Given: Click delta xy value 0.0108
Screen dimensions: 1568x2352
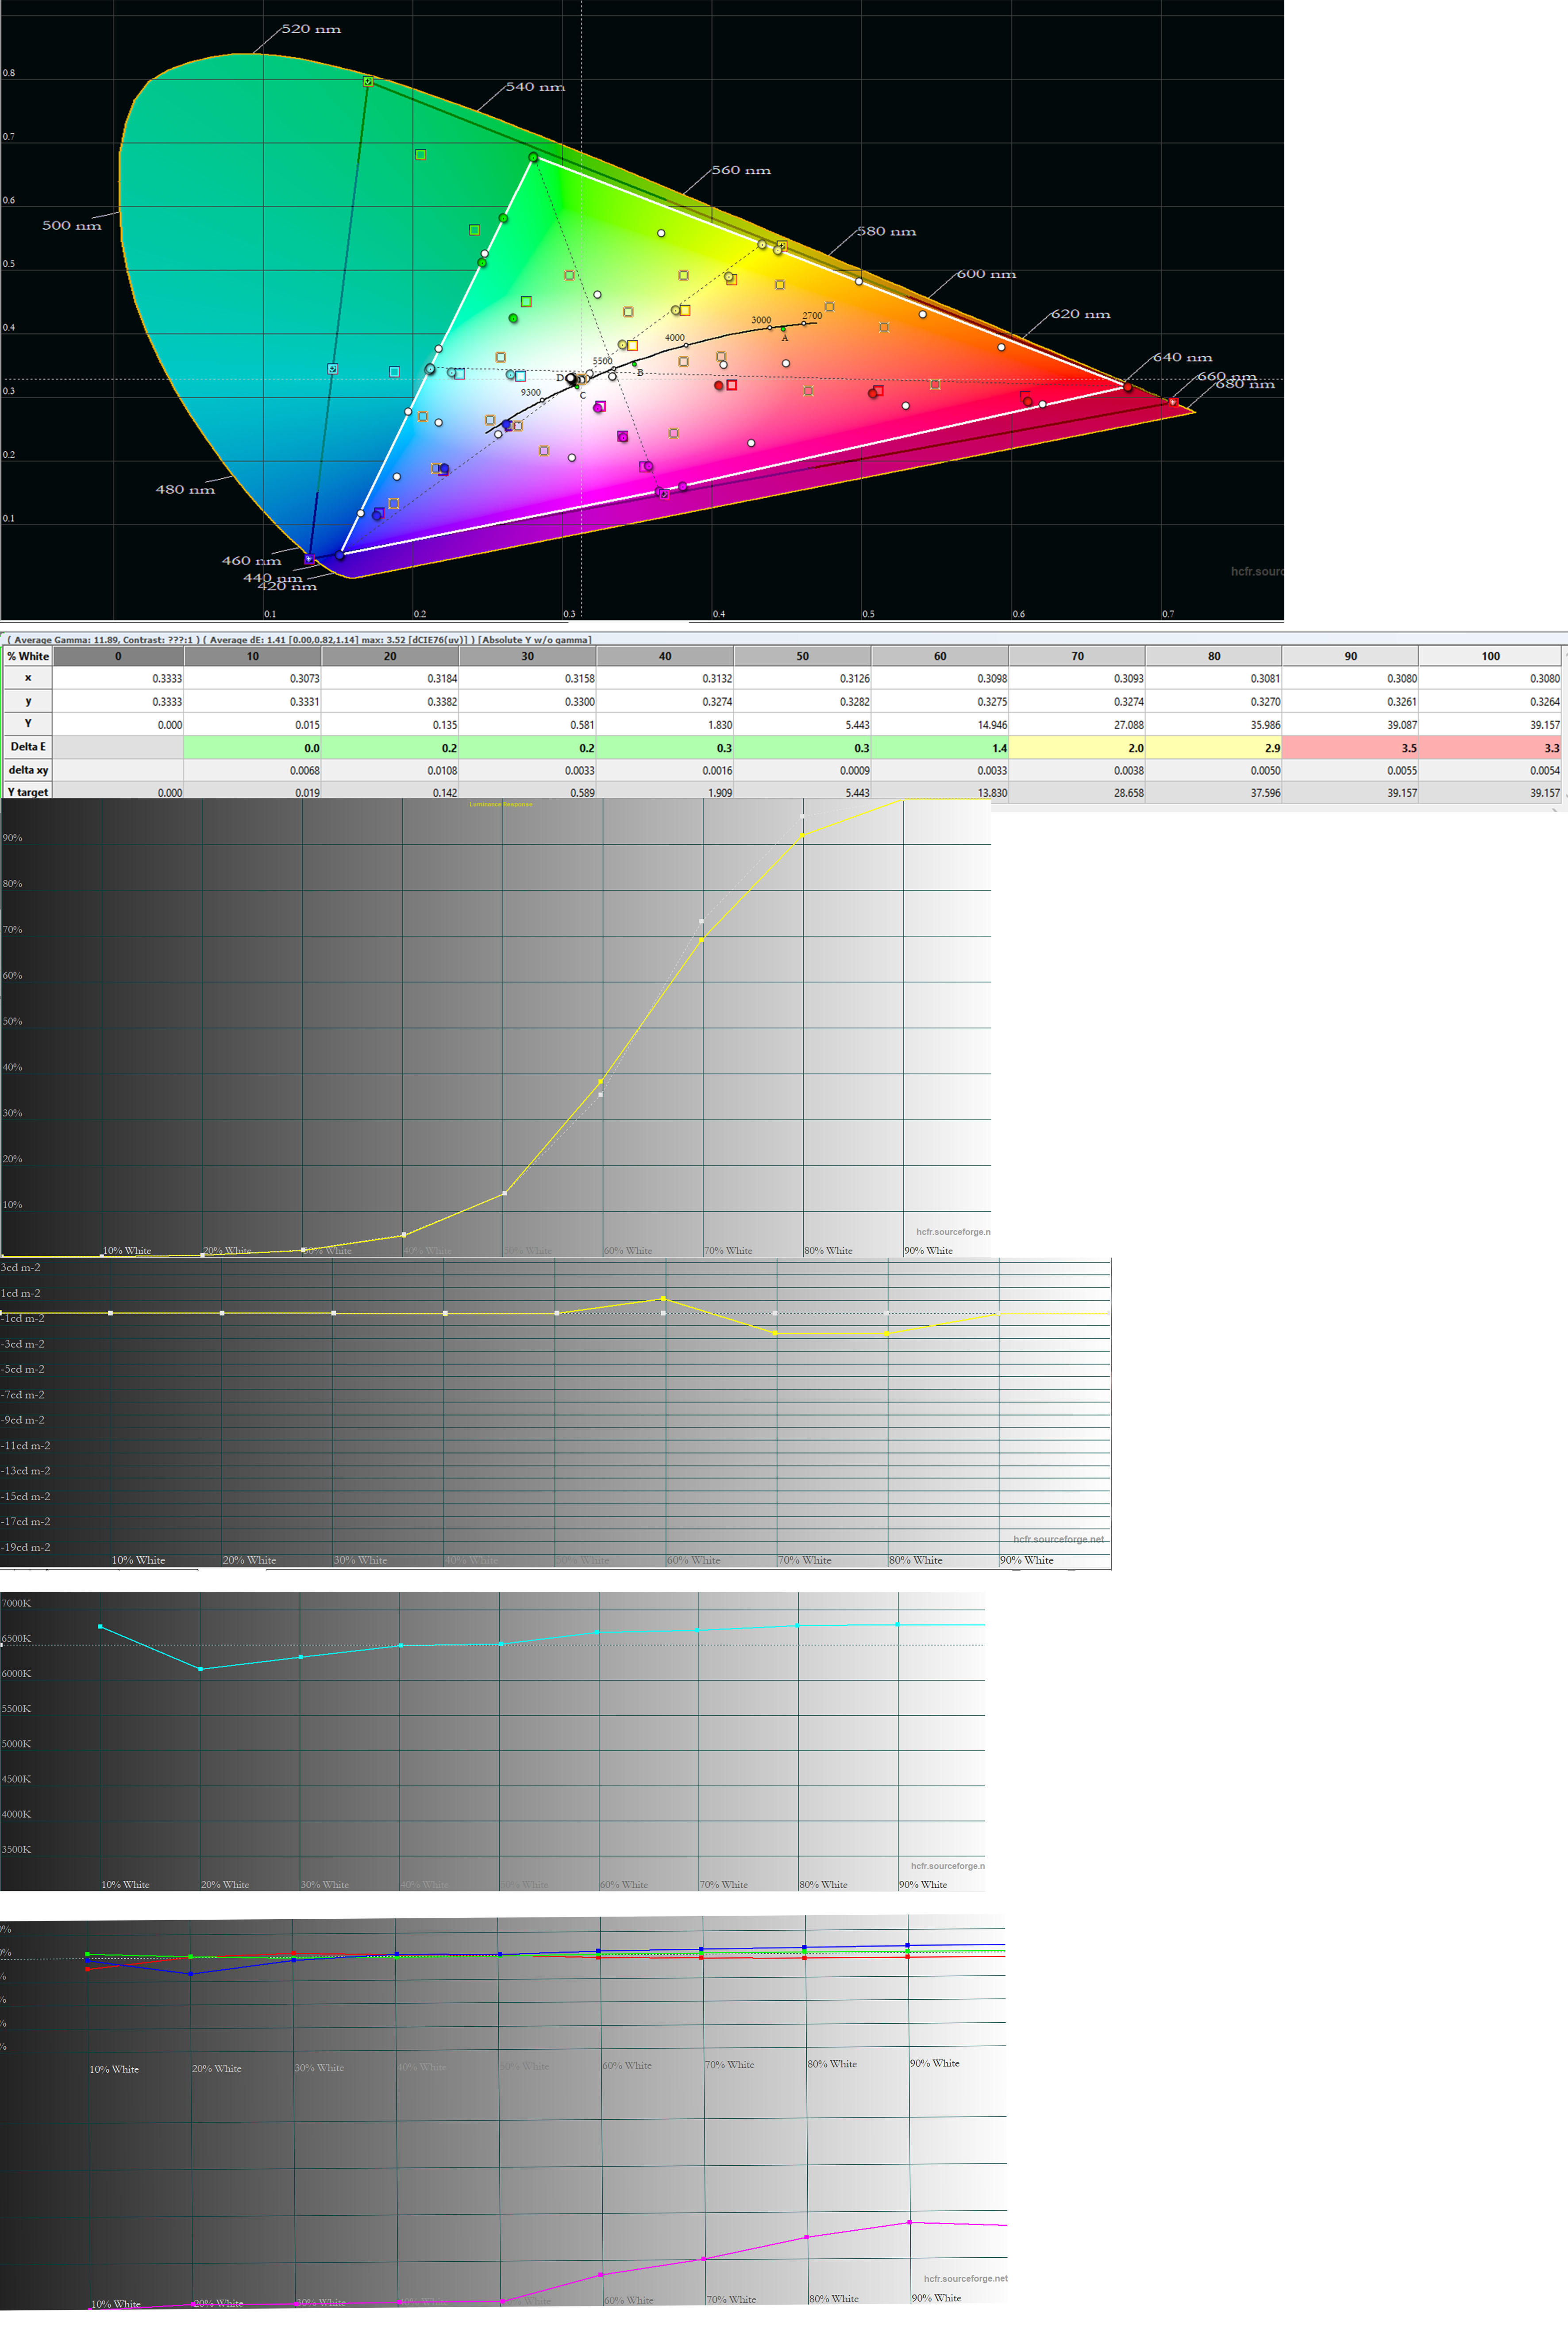Looking at the screenshot, I should tap(390, 770).
